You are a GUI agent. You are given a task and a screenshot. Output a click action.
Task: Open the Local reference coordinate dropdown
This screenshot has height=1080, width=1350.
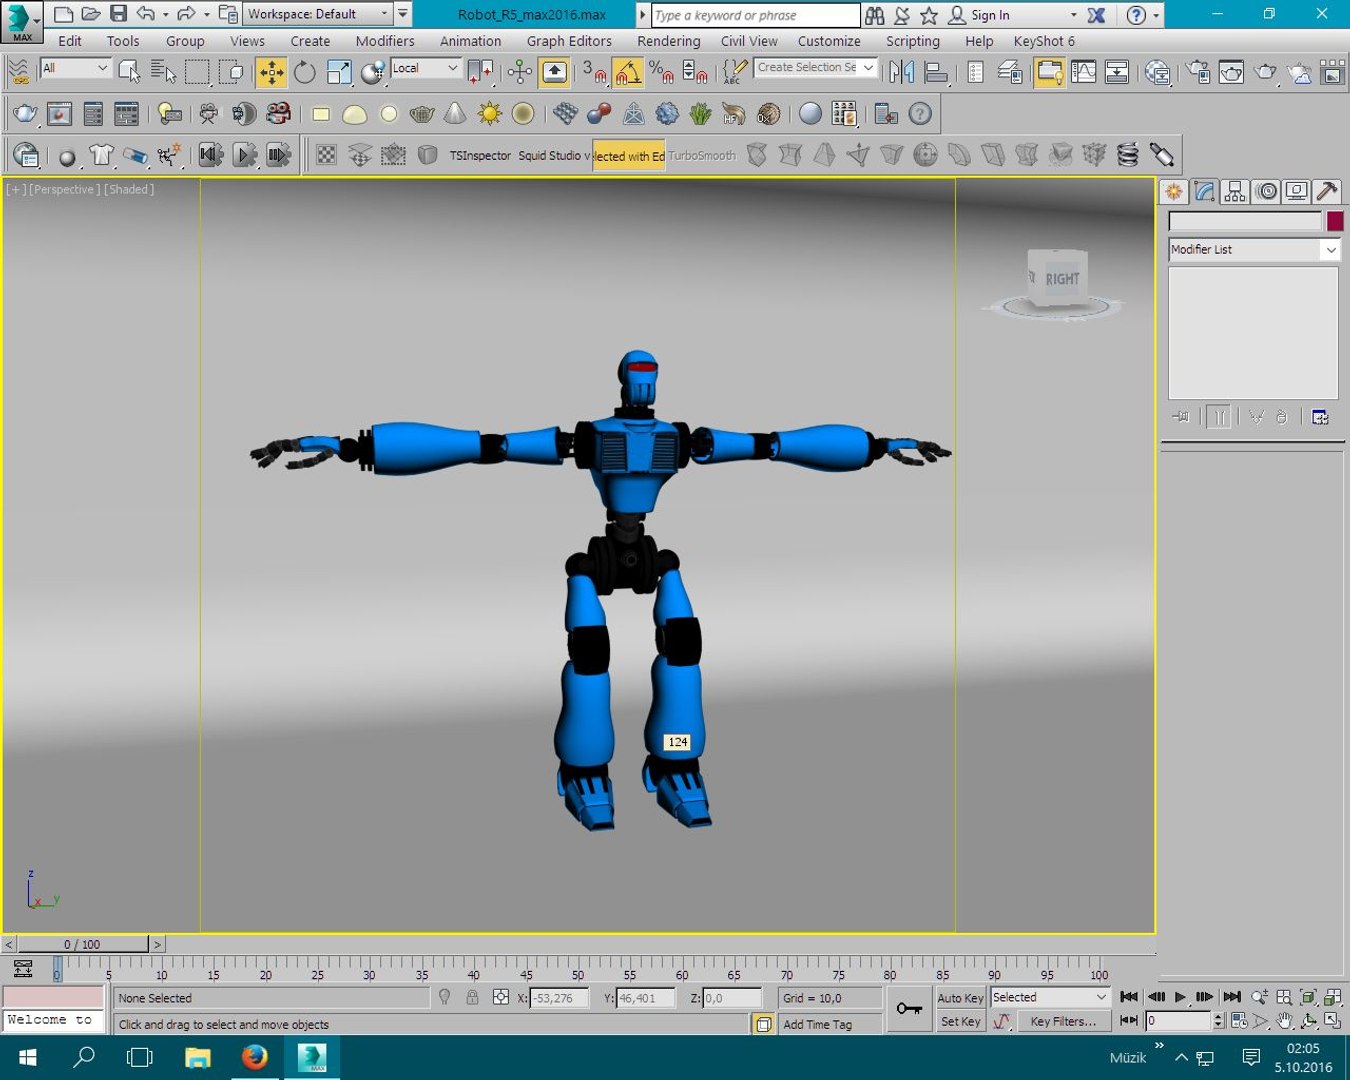click(425, 68)
